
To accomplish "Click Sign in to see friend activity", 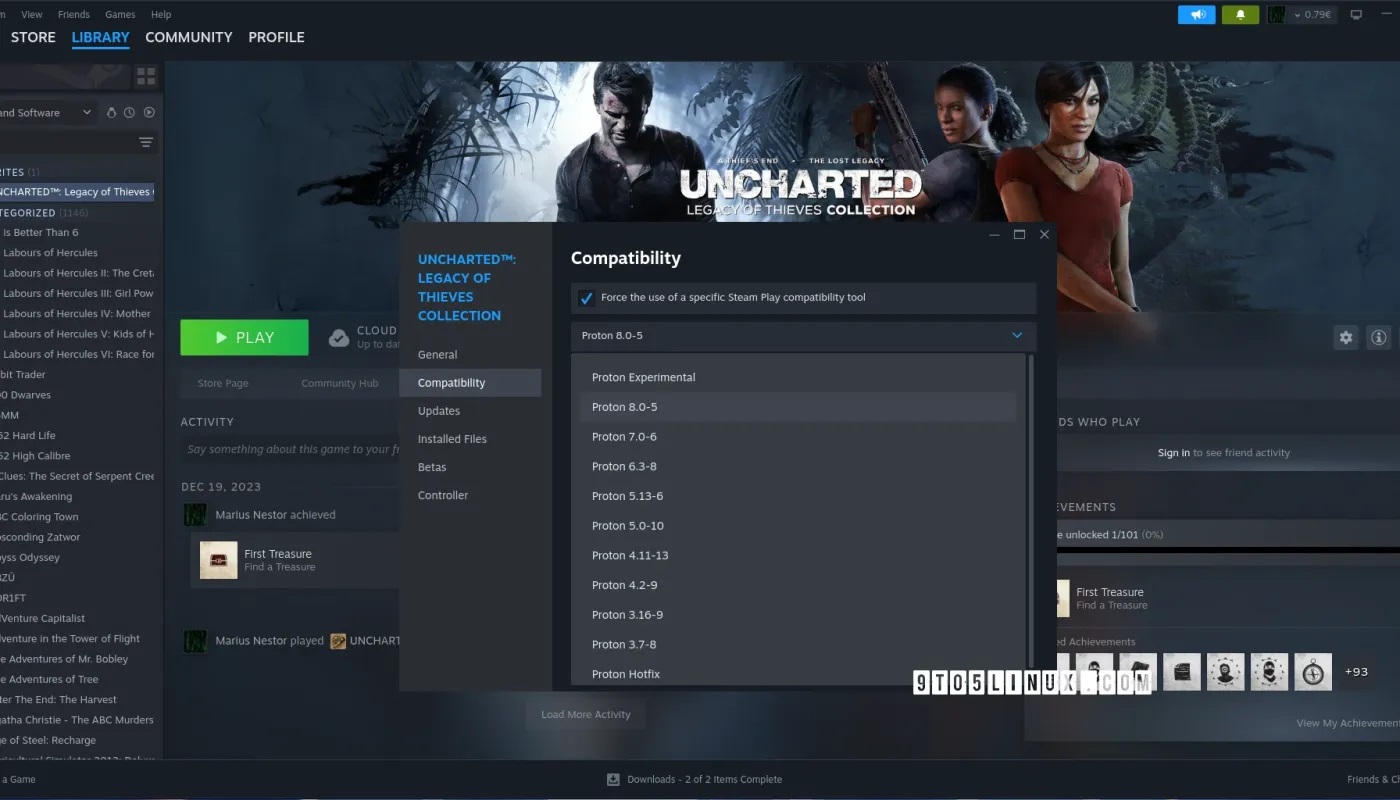I will click(x=1174, y=453).
